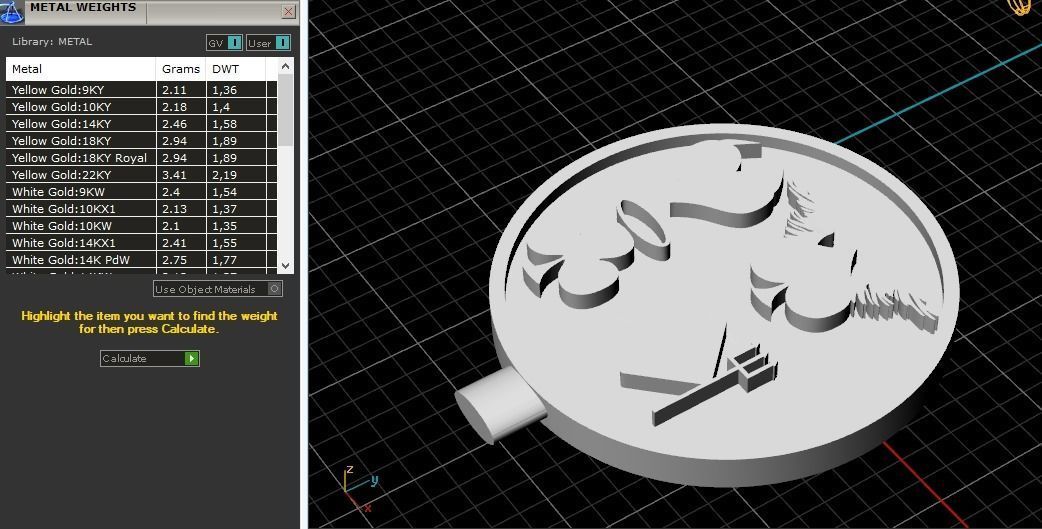
Task: Click the metal list scrollbar thumb
Action: pos(285,110)
